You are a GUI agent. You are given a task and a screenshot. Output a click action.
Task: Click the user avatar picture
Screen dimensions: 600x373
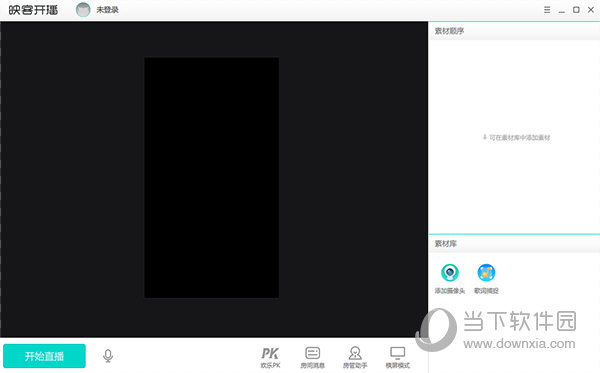coord(83,10)
